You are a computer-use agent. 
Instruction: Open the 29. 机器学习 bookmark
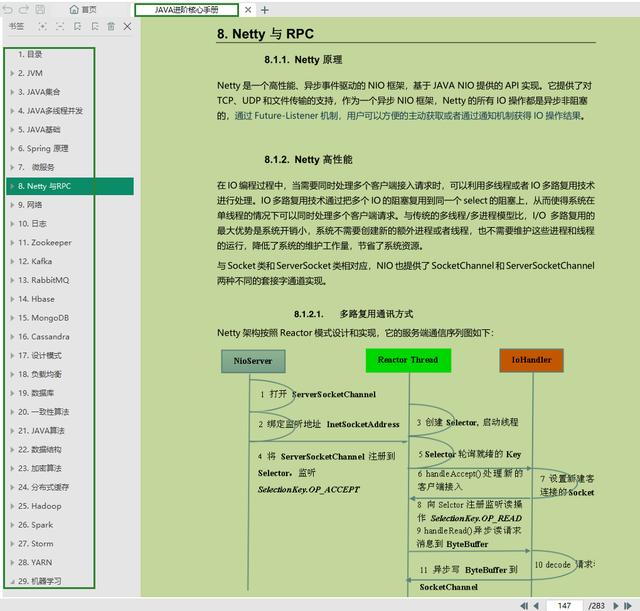pyautogui.click(x=40, y=581)
